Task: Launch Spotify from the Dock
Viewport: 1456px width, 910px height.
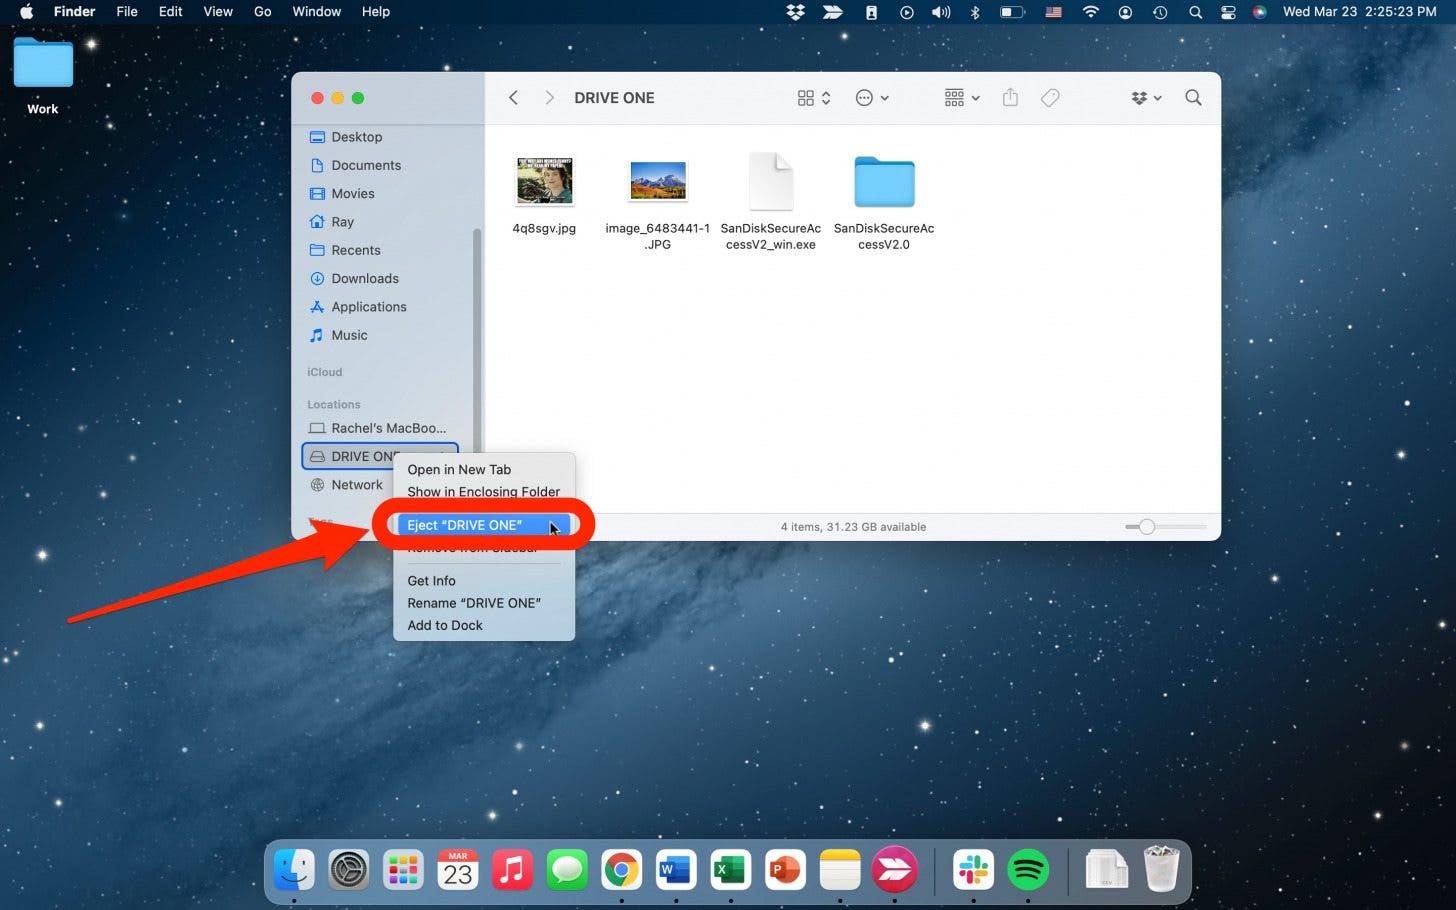Action: coord(1027,869)
